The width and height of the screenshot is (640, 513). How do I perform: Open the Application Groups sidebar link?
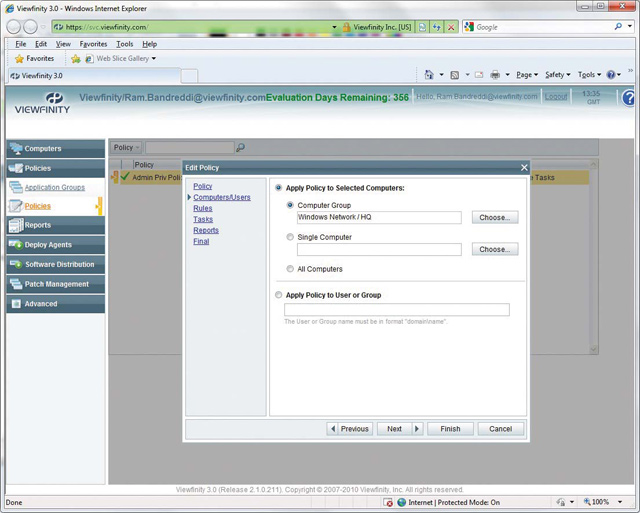coord(55,187)
